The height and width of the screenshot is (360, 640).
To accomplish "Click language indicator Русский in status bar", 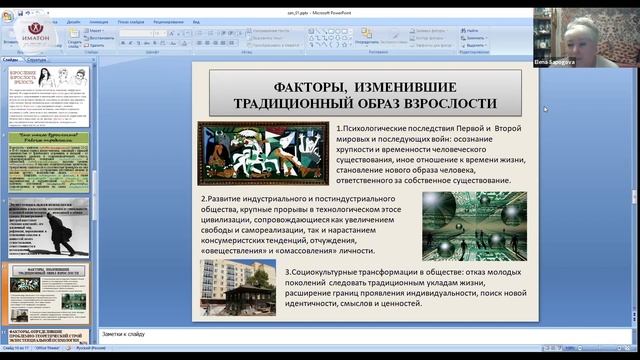I will 91,348.
